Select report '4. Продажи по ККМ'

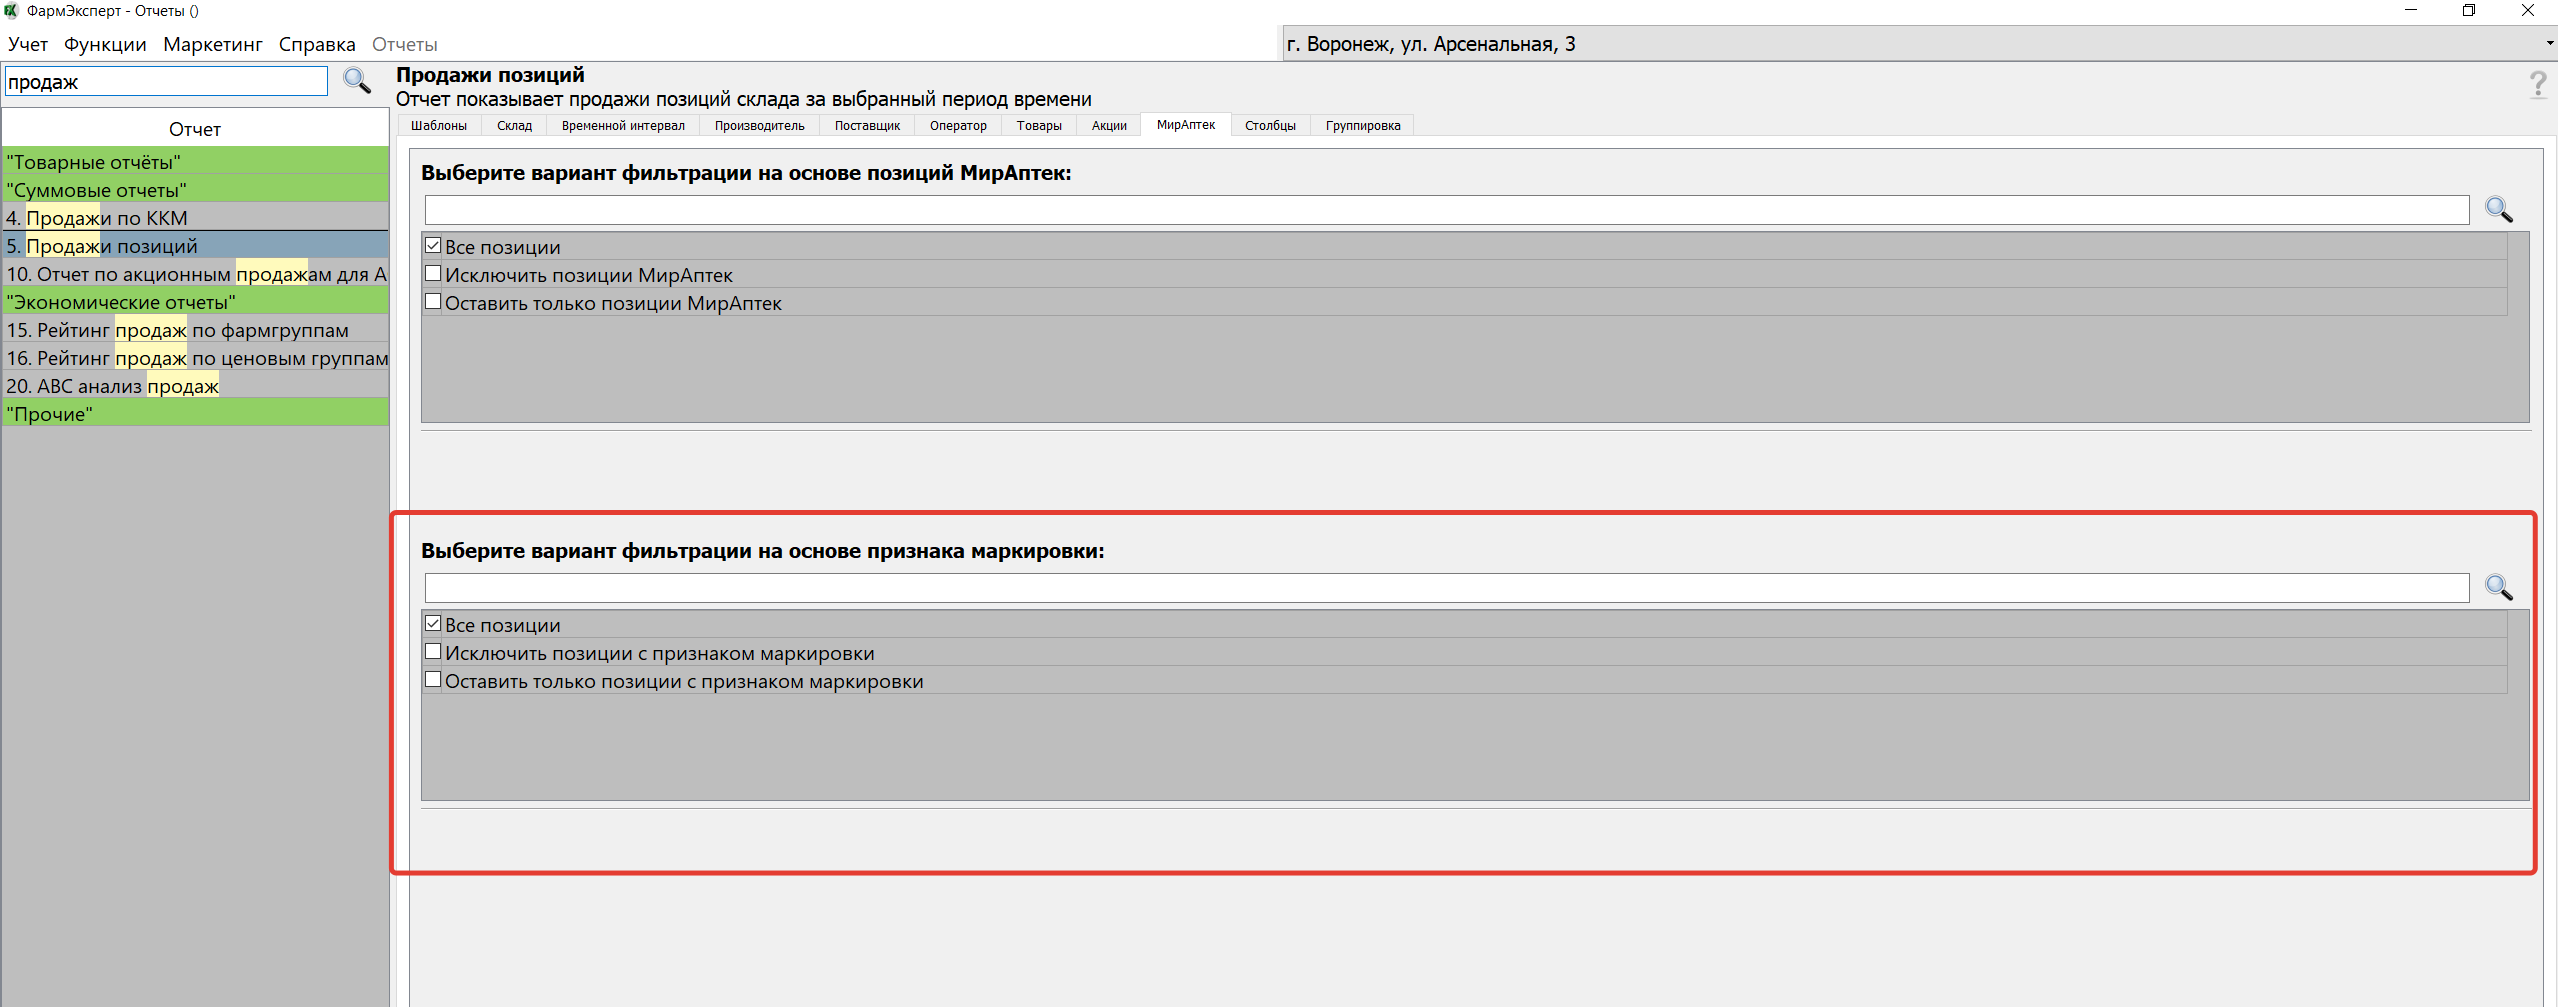click(x=97, y=218)
